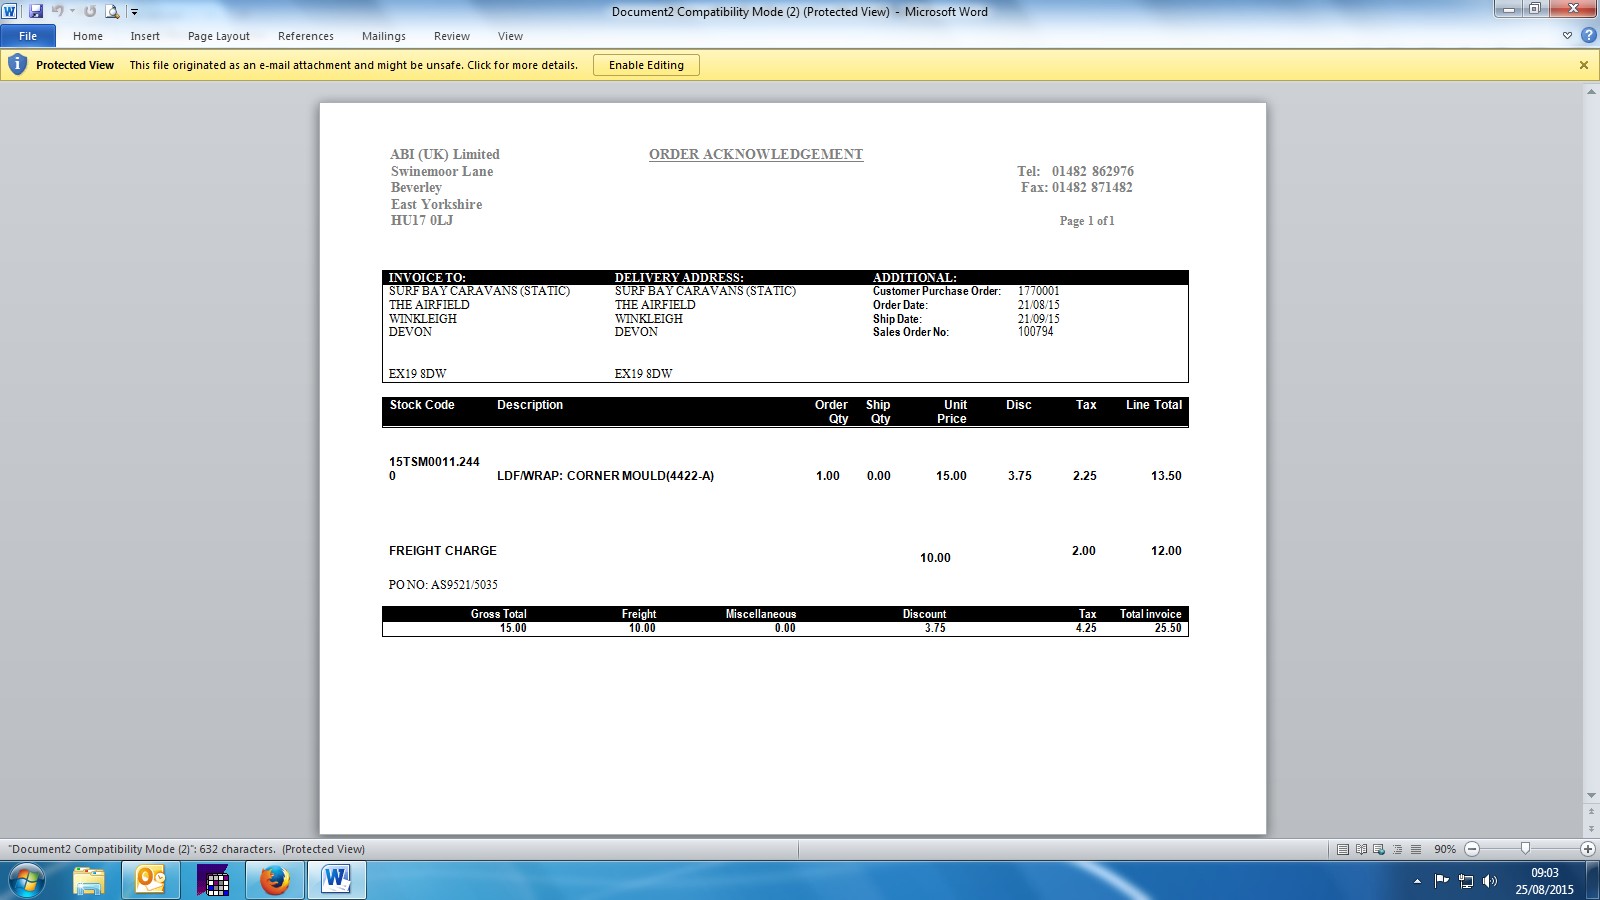Expand the ribbon with the chevron icon
Viewport: 1600px width, 900px height.
pyautogui.click(x=1567, y=36)
